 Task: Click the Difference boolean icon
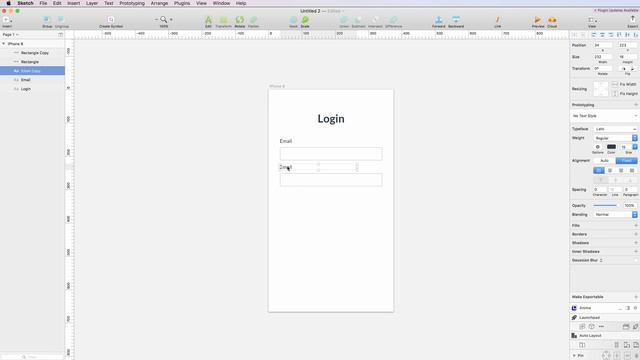[x=393, y=20]
